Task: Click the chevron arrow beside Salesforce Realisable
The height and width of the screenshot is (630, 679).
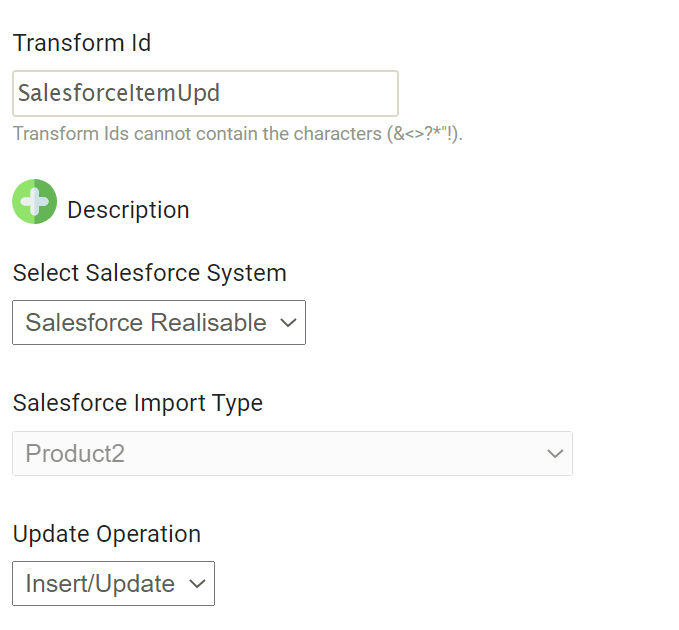Action: pyautogui.click(x=288, y=323)
